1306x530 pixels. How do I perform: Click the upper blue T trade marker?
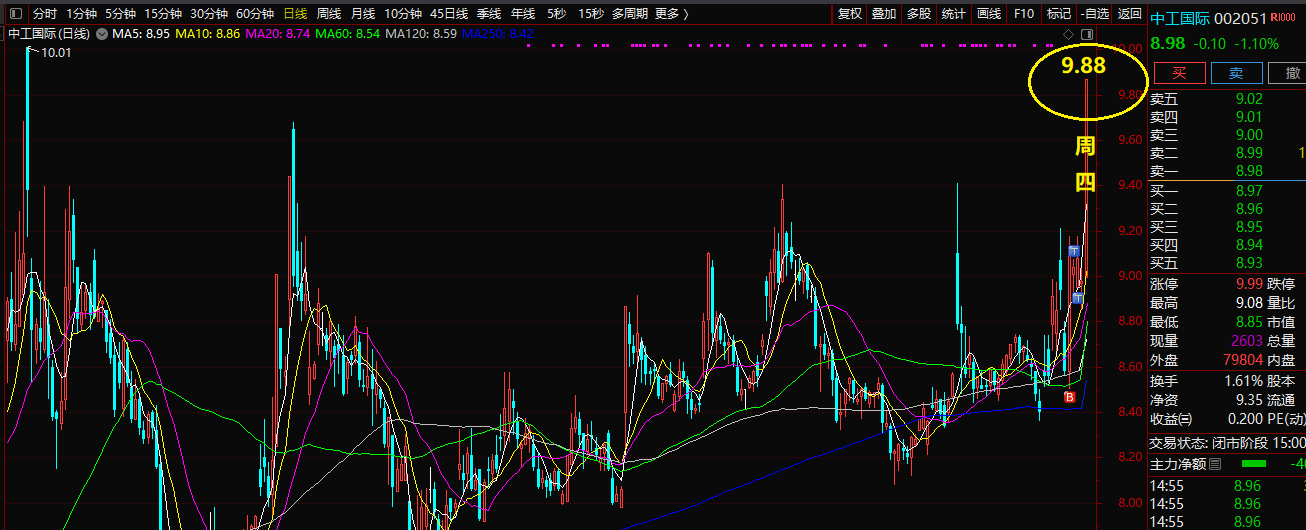click(1073, 251)
